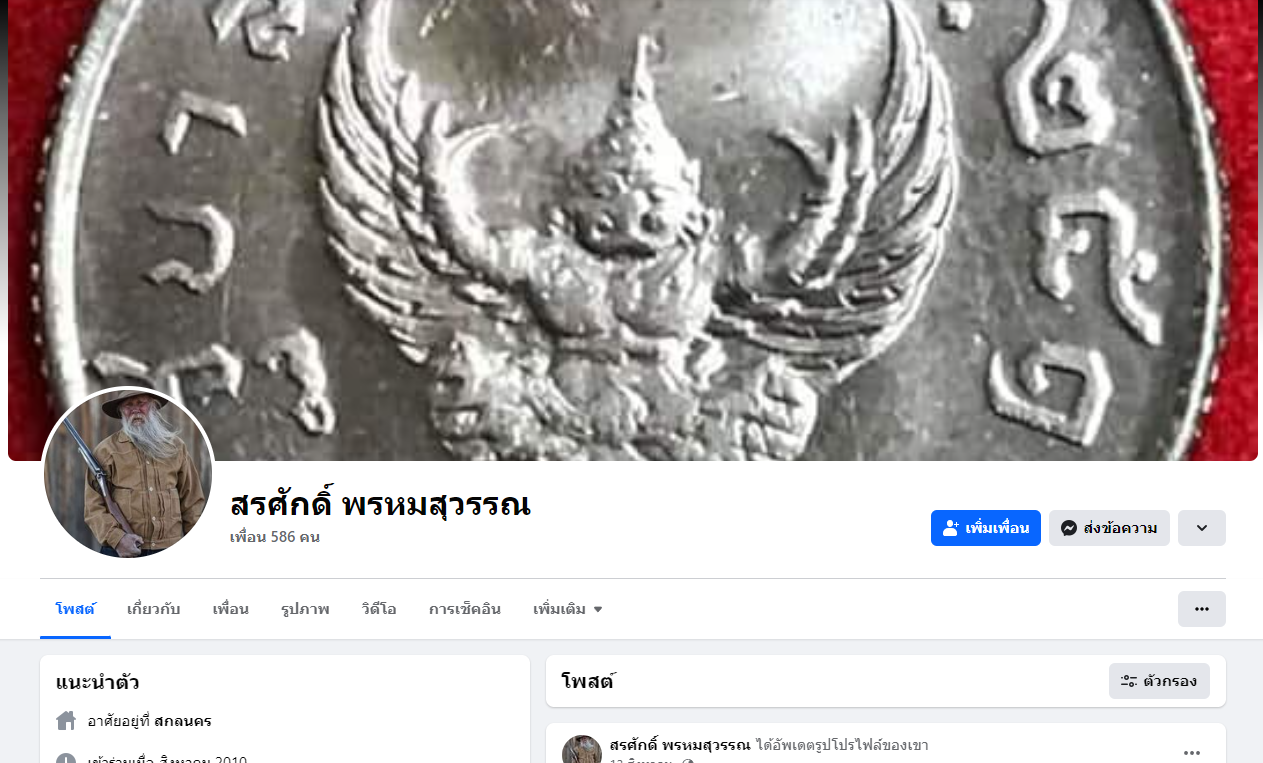1263x763 pixels.
Task: Expand the chevron dropdown next to ส่งข้อความ
Action: point(1202,528)
